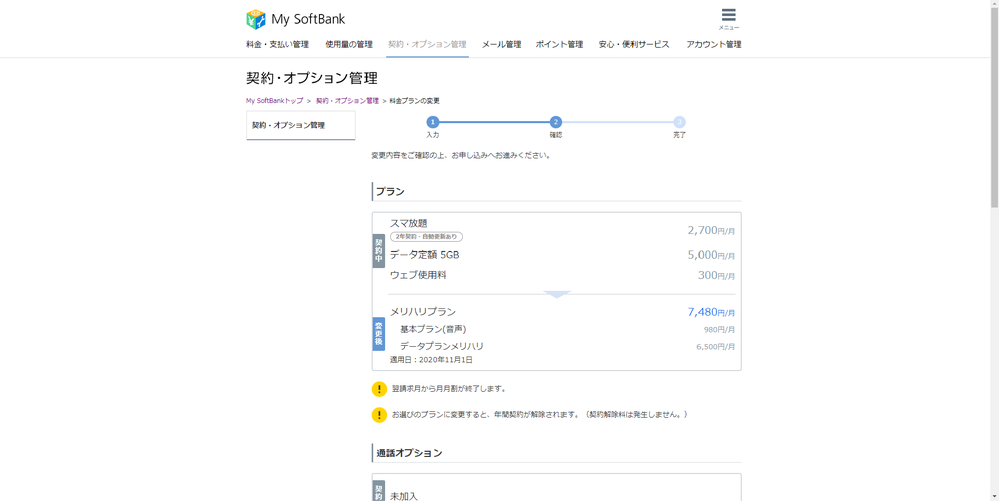Viewport: 999px width, 503px height.
Task: Select step 3 完了 progress circle
Action: (679, 122)
